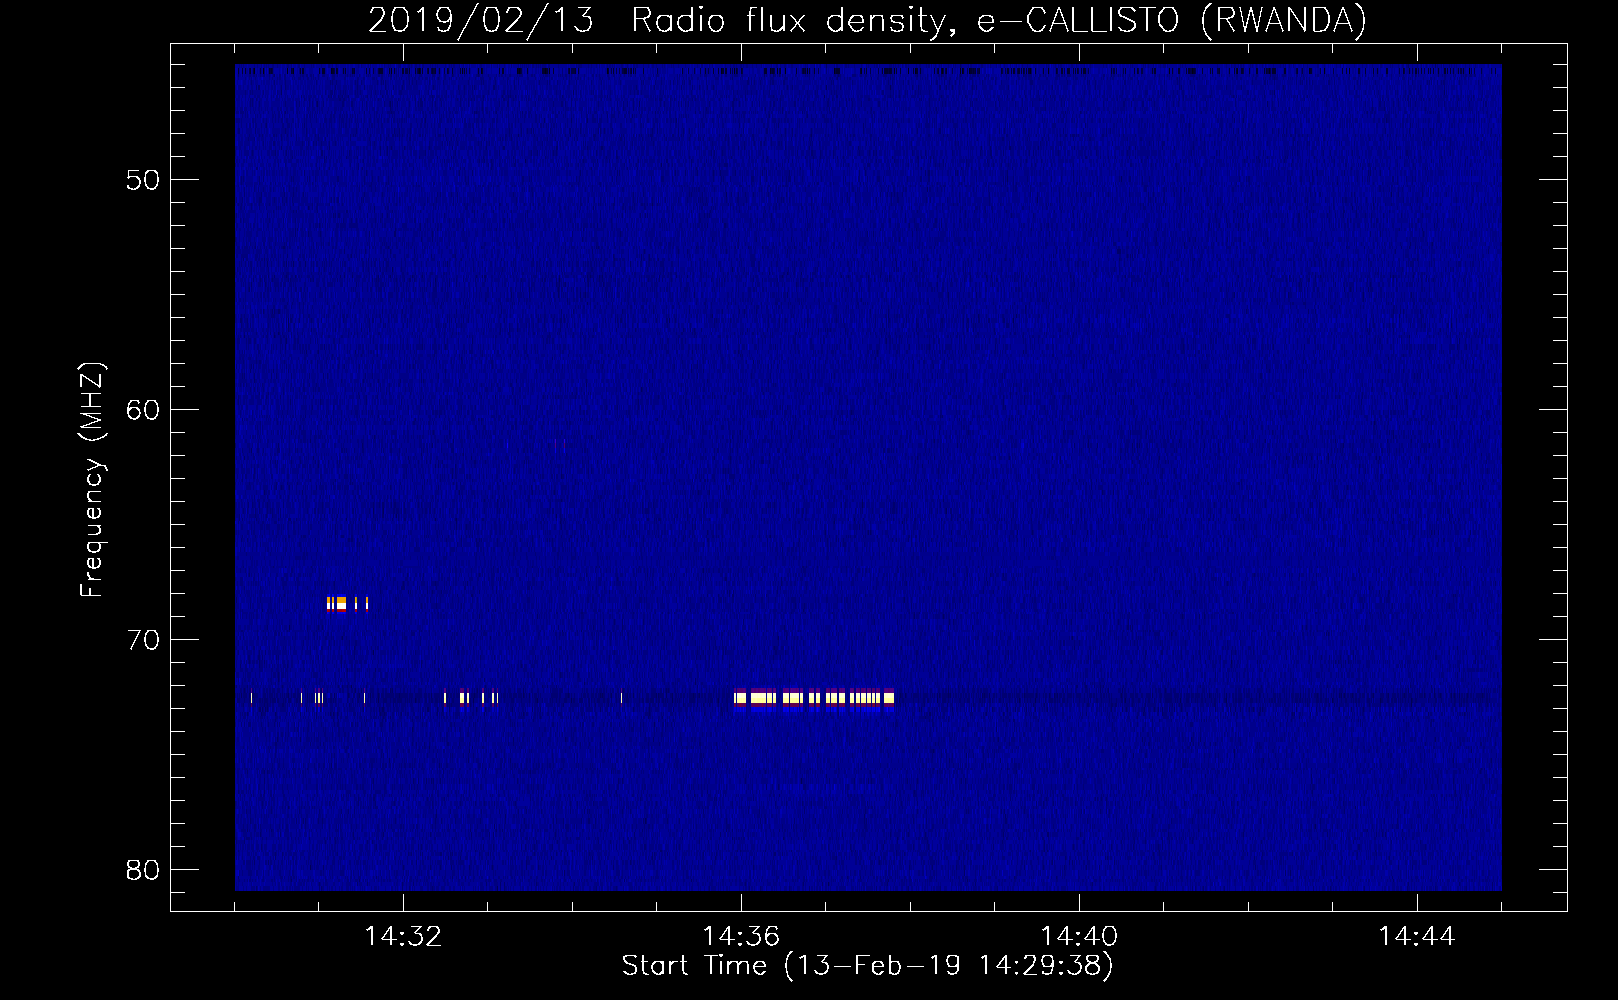Screen dimensions: 1618x1000
Task: Click the date "2019/02/13" in the title
Action: 481,20
